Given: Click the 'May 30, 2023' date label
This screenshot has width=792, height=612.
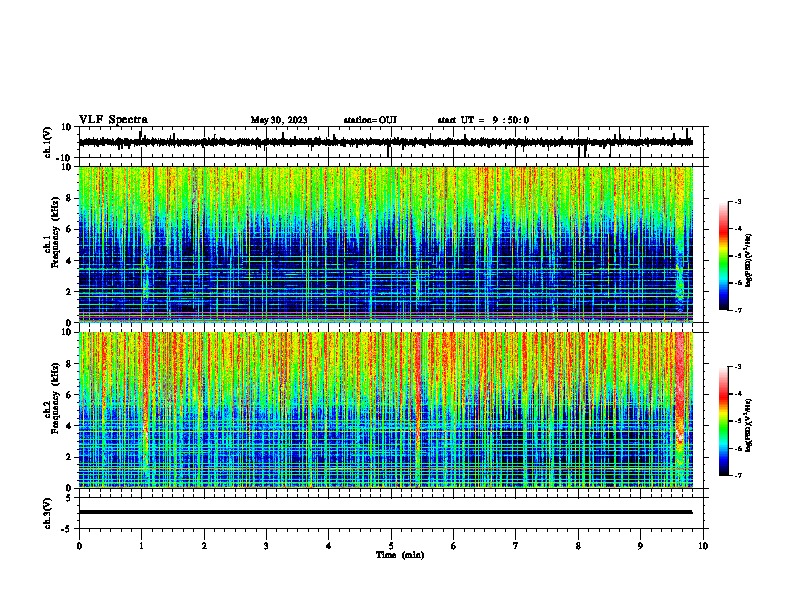Looking at the screenshot, I should pos(279,120).
